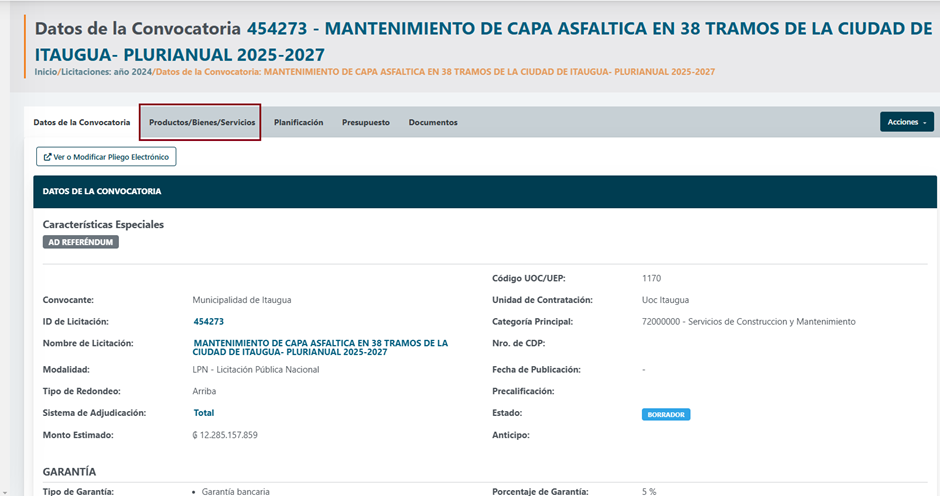The image size is (940, 496).
Task: Go to the Presupuesto tab
Action: pos(366,122)
